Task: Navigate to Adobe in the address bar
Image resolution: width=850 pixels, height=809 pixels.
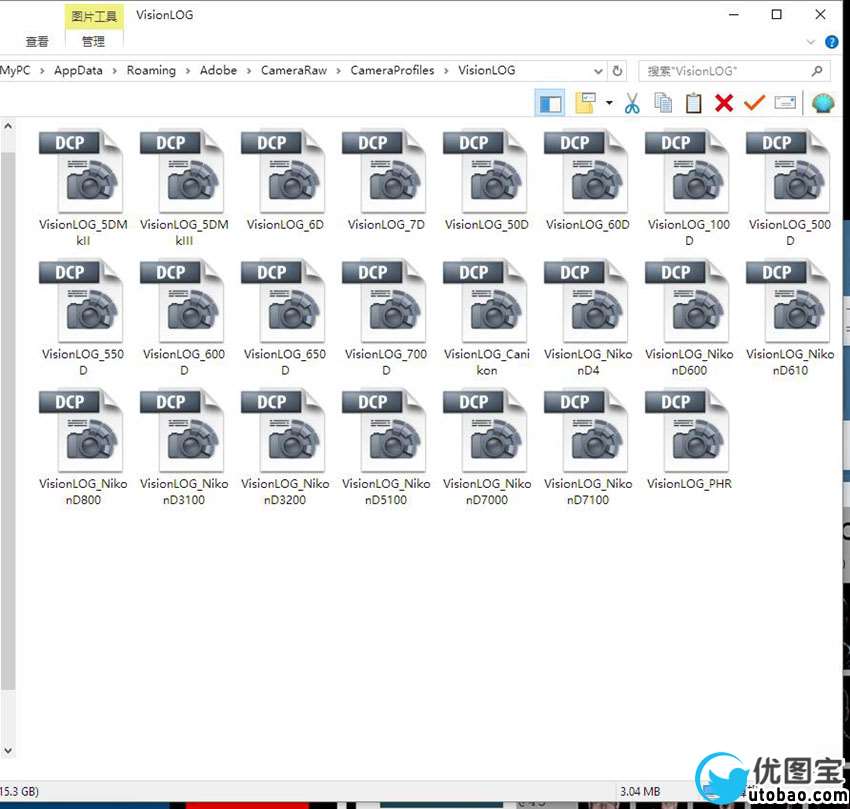Action: pos(218,70)
